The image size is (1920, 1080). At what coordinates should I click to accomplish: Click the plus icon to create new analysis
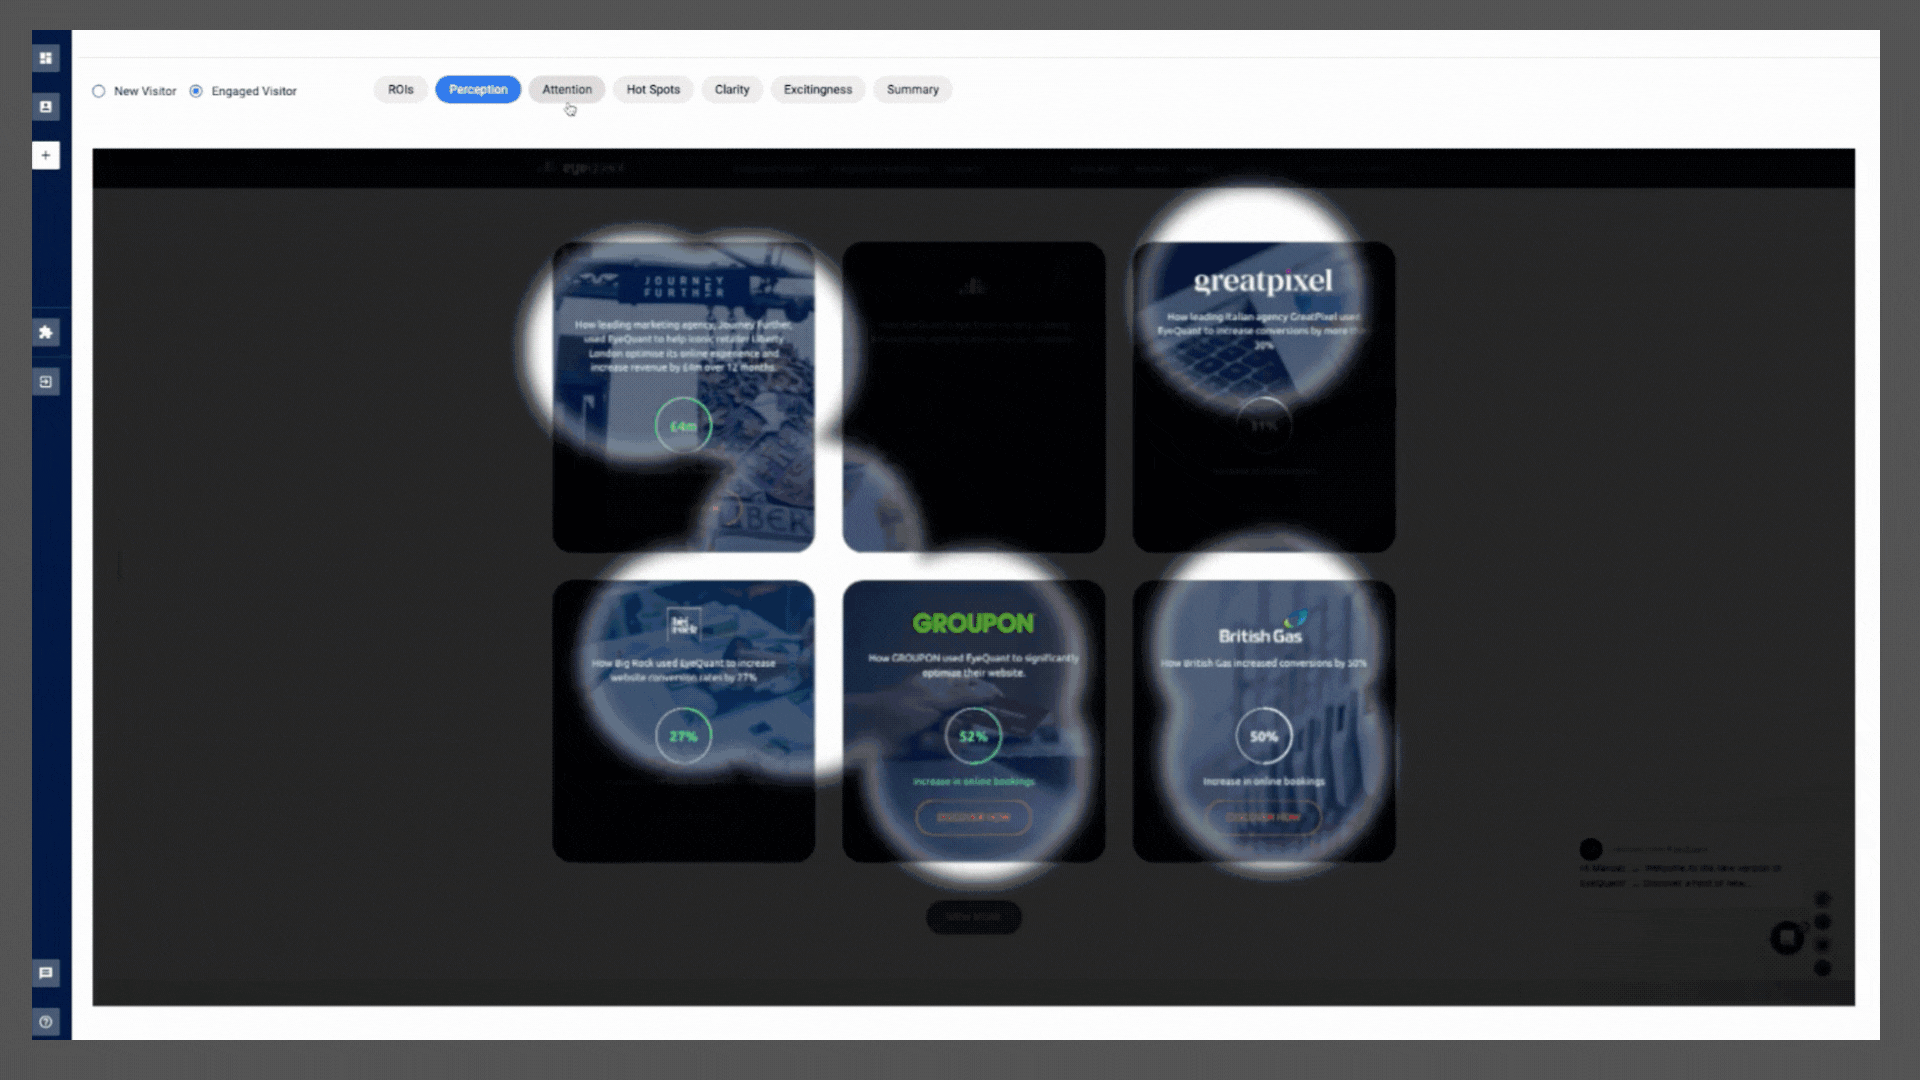click(x=46, y=155)
